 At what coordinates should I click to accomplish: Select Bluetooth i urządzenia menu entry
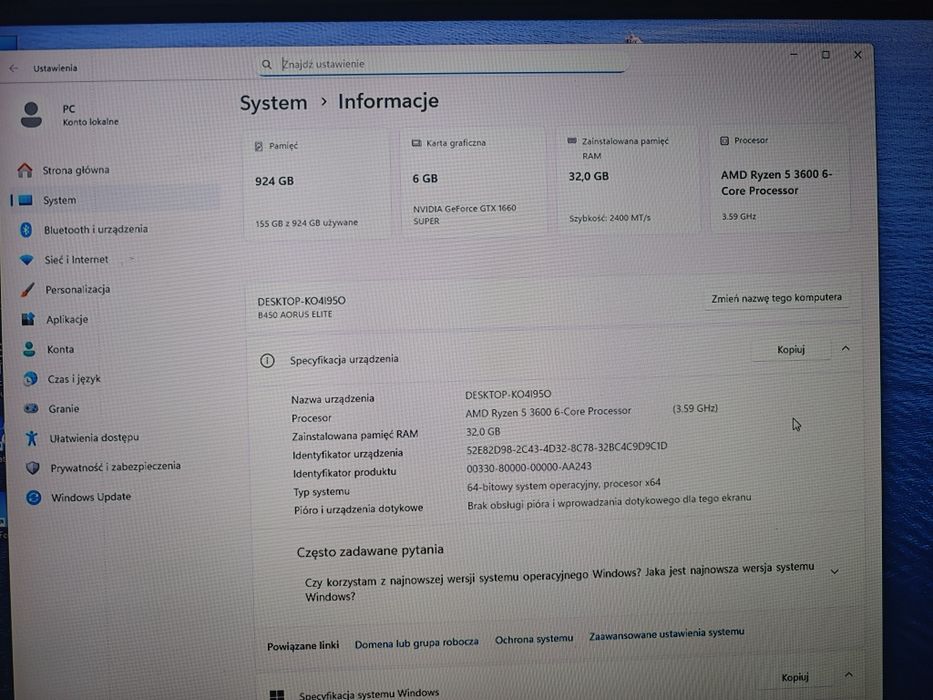tap(96, 229)
